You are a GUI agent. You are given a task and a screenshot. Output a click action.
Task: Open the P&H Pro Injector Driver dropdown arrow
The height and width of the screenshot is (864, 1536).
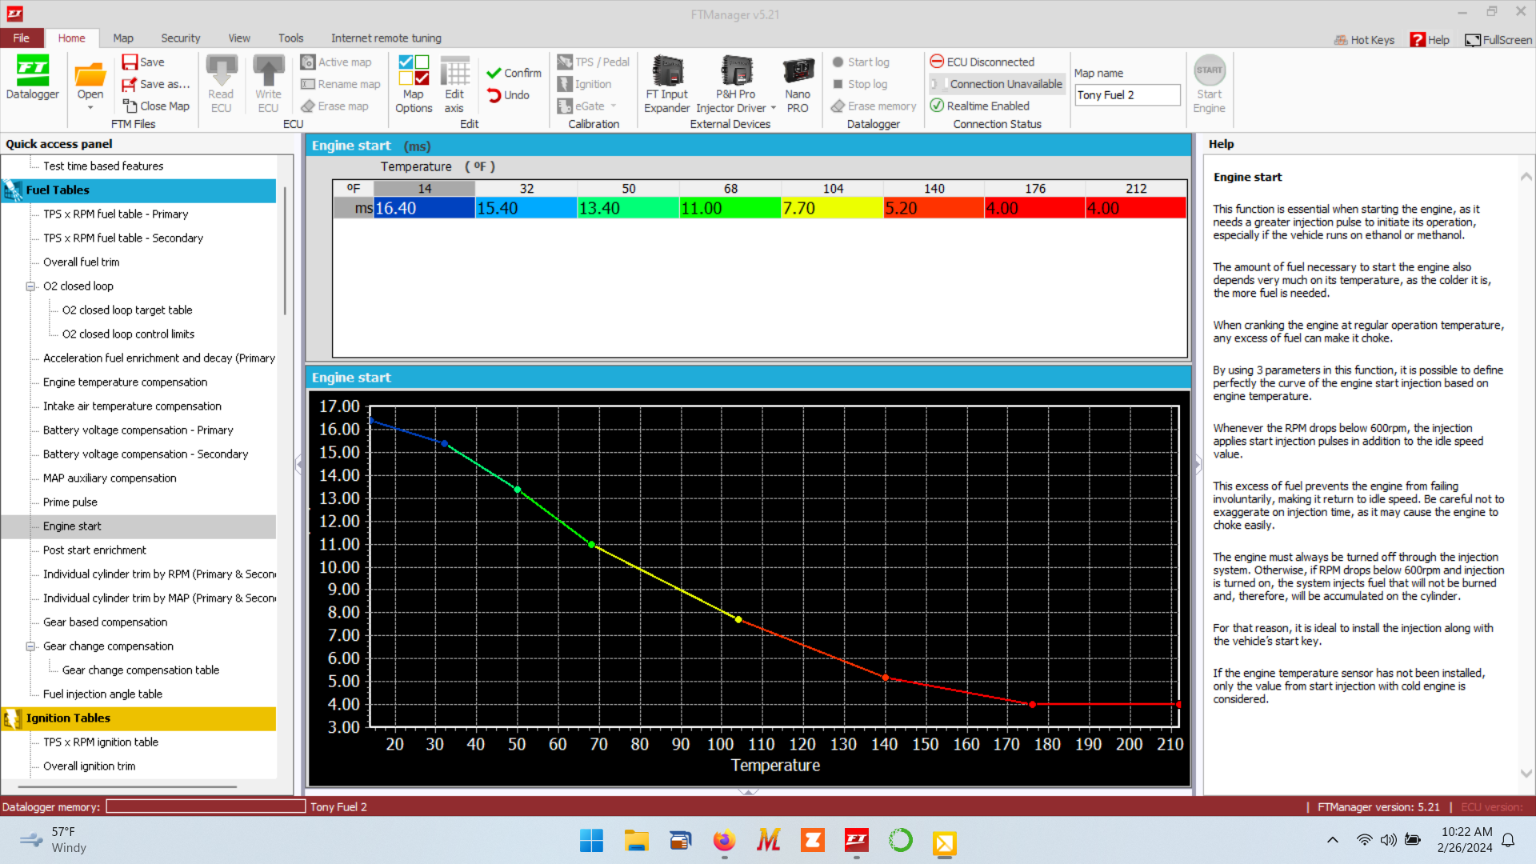point(773,108)
